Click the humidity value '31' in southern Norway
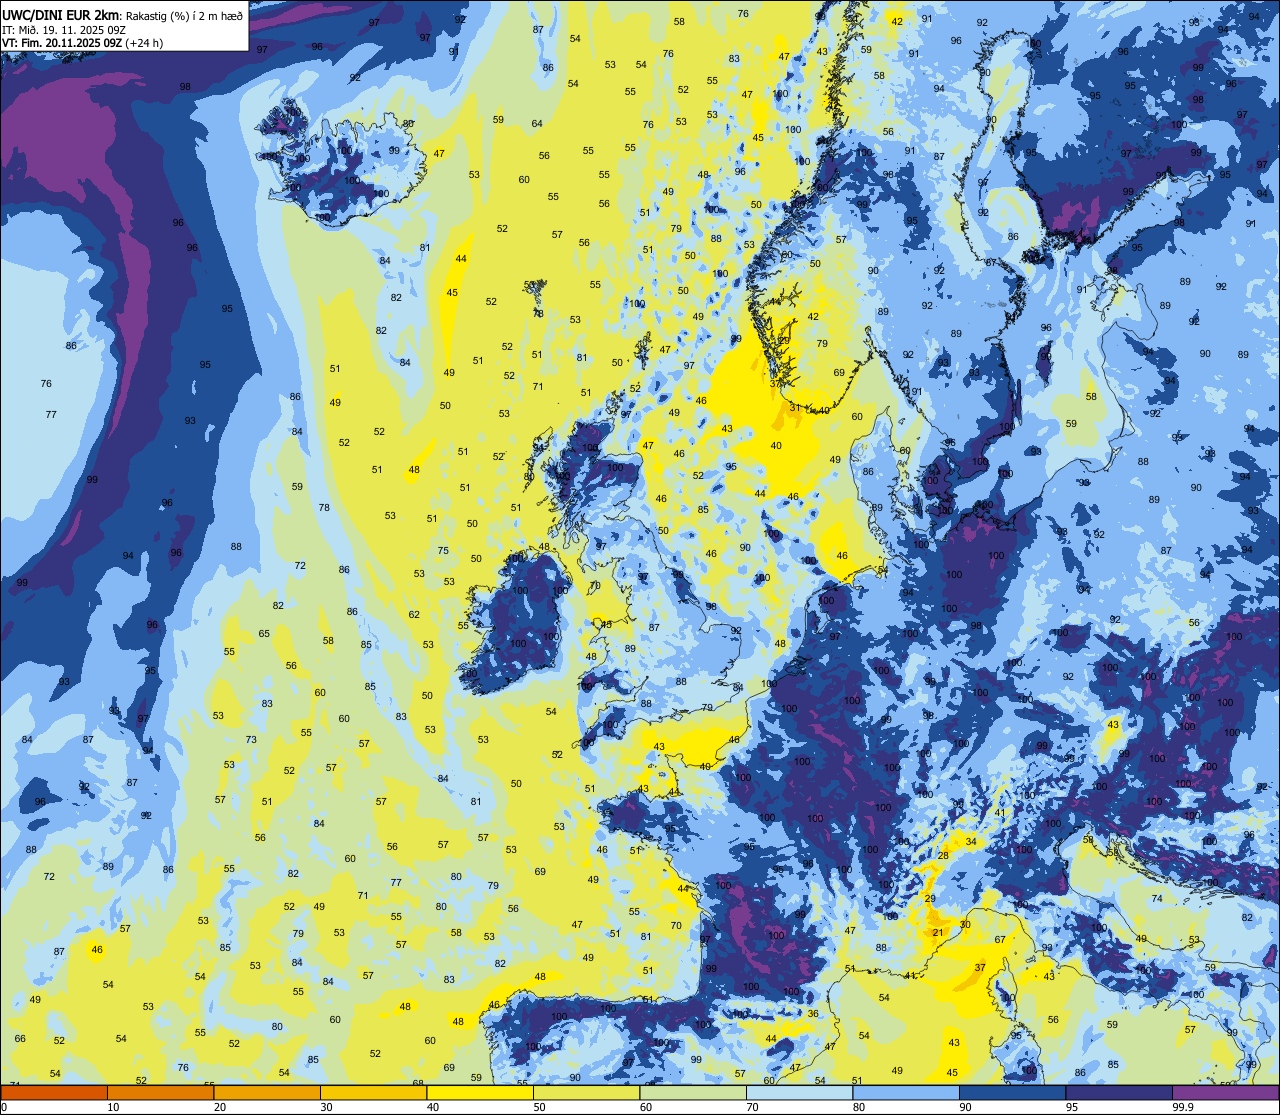This screenshot has height=1115, width=1280. [795, 407]
